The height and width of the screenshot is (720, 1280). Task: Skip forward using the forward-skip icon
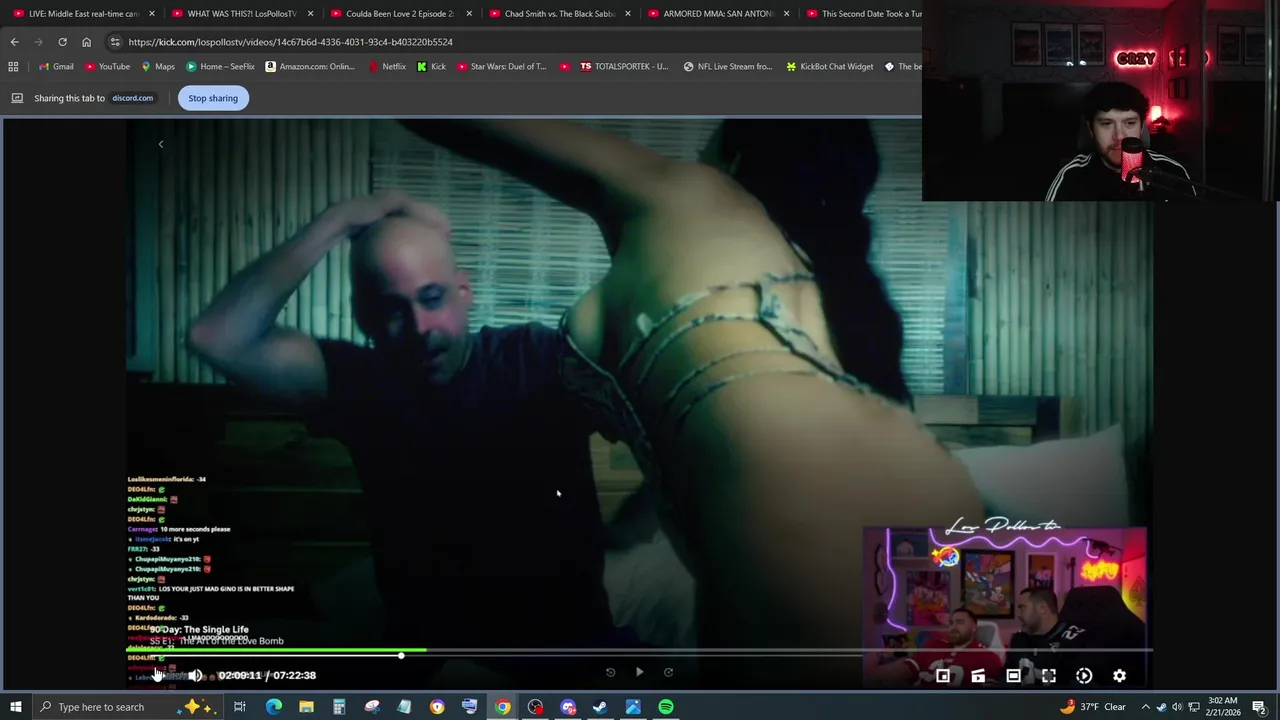point(669,672)
